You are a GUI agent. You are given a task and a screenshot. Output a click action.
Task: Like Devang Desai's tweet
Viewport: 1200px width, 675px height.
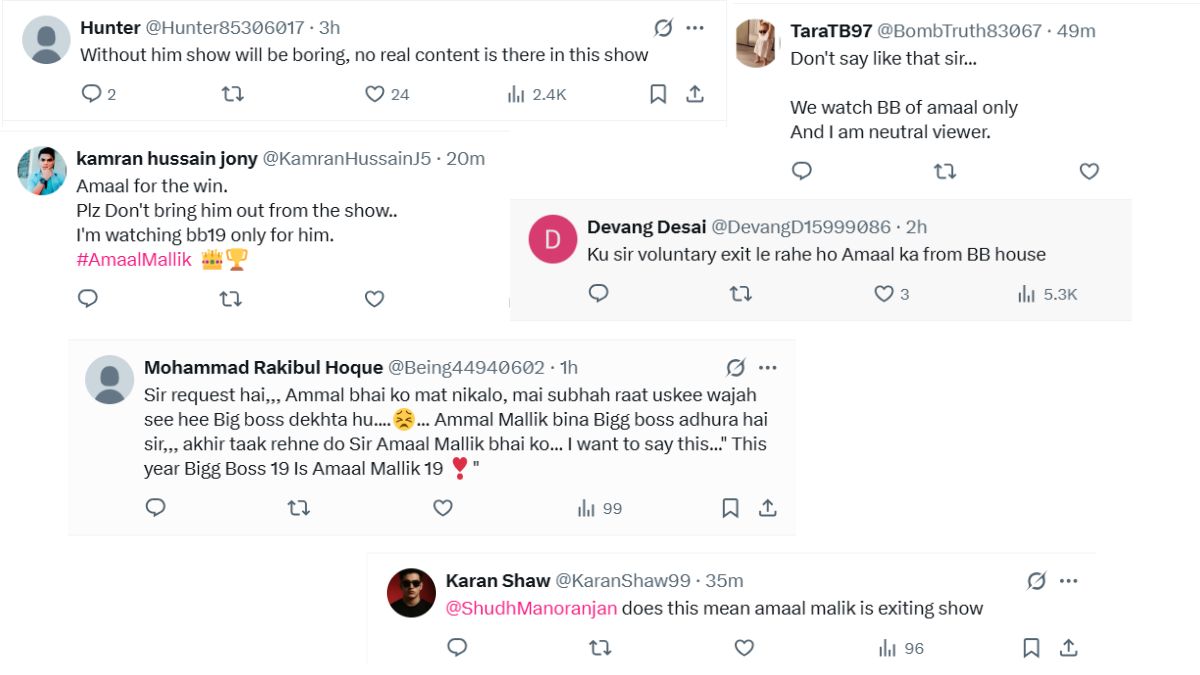[x=884, y=294]
